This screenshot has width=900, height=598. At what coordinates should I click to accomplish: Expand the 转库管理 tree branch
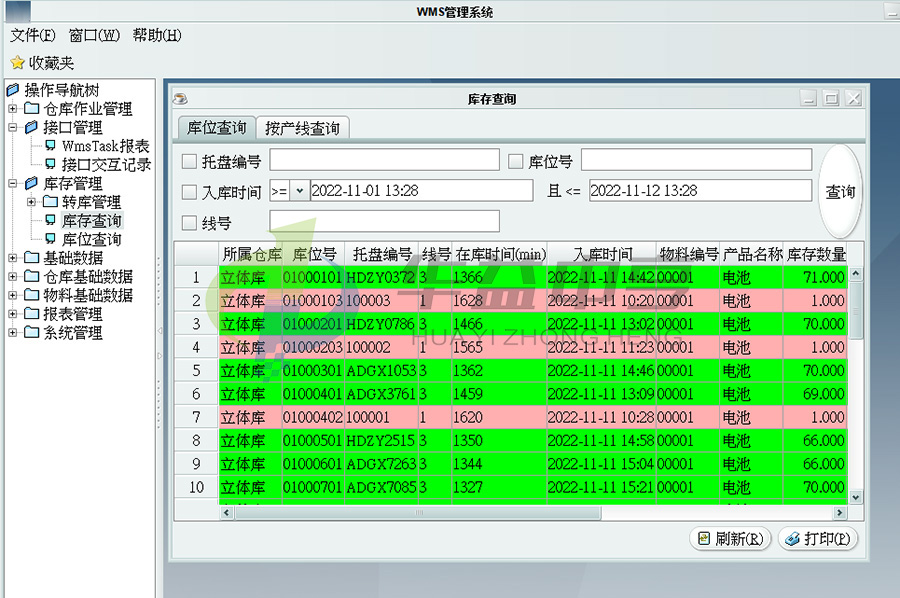pyautogui.click(x=30, y=202)
